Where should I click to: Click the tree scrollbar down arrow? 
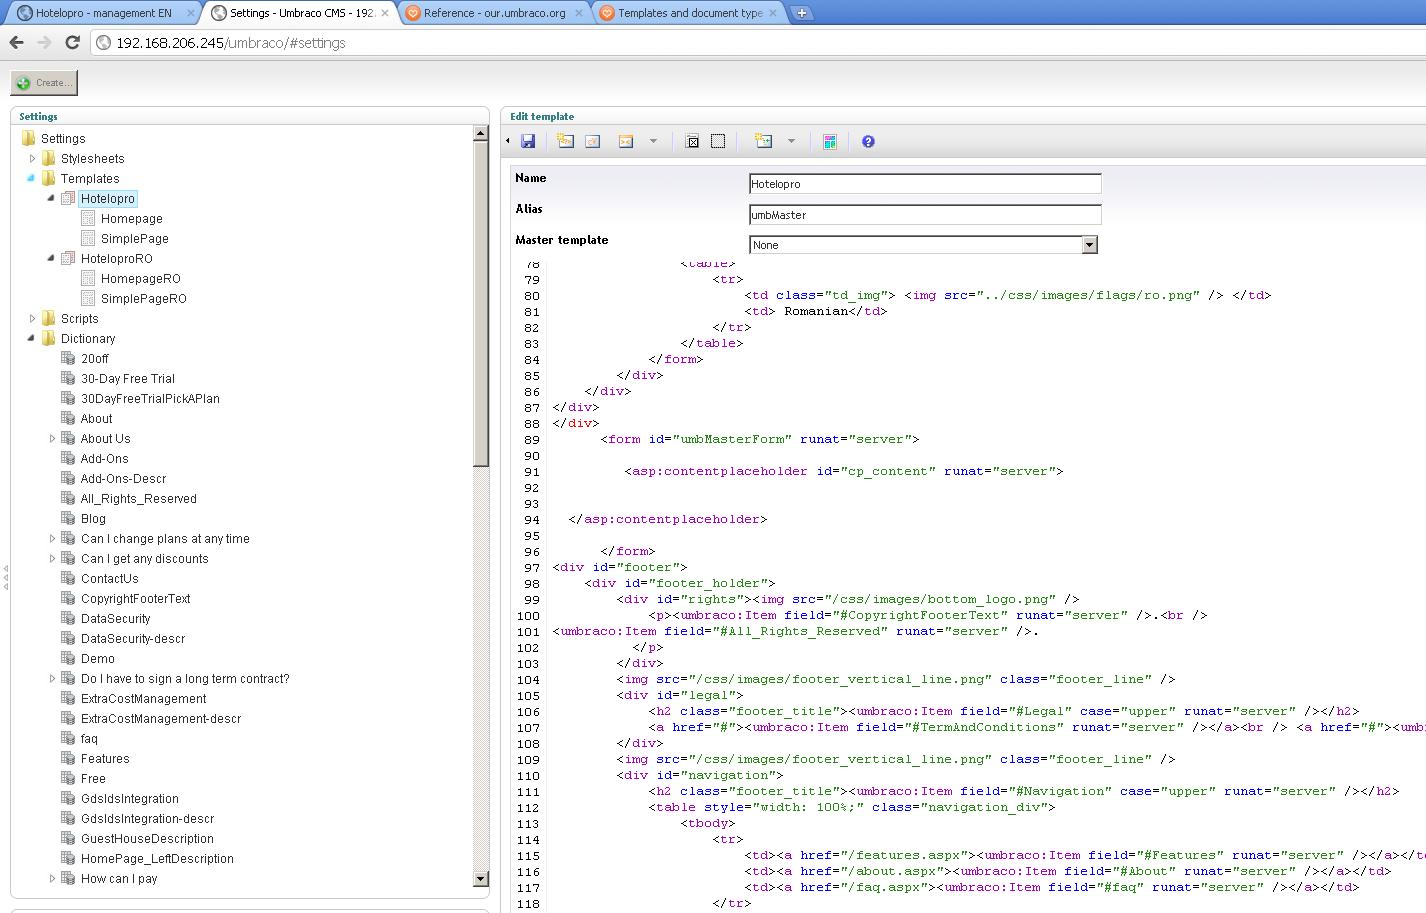480,879
